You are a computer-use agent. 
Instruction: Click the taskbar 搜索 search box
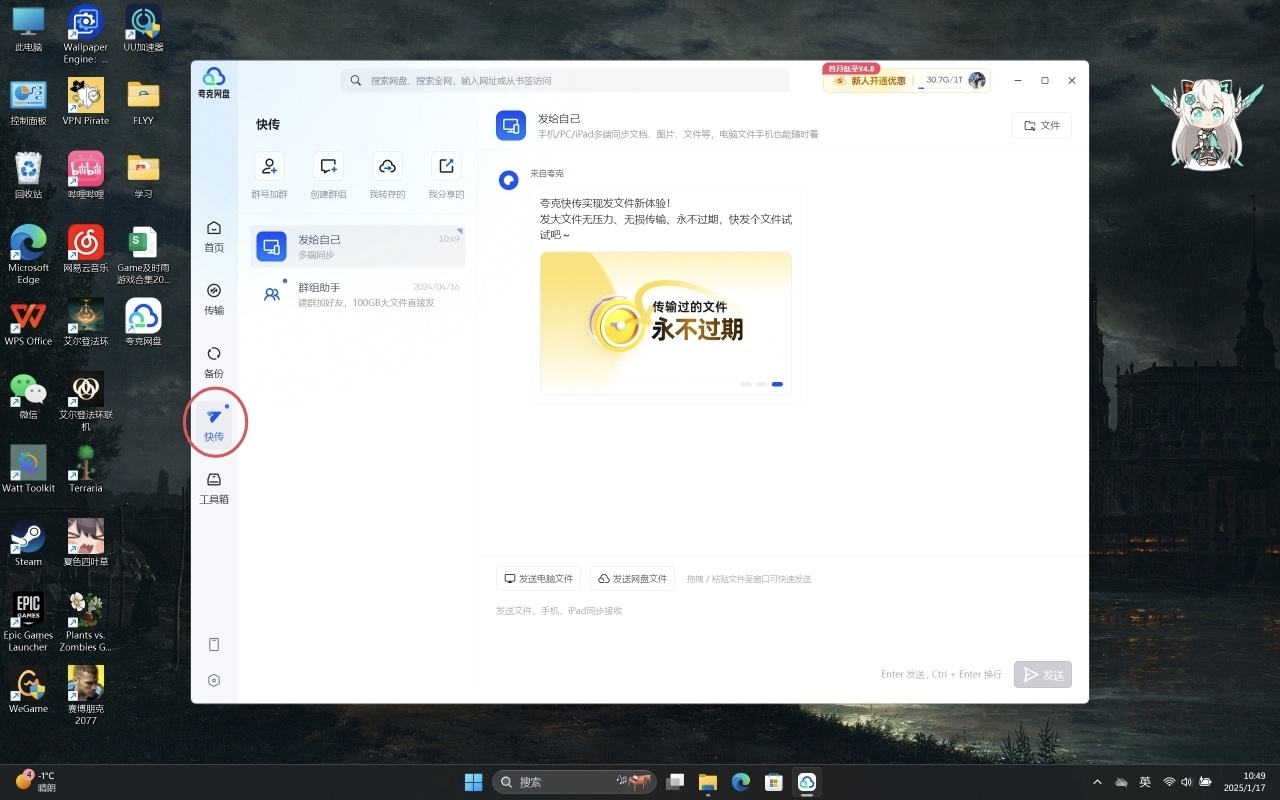[572, 782]
